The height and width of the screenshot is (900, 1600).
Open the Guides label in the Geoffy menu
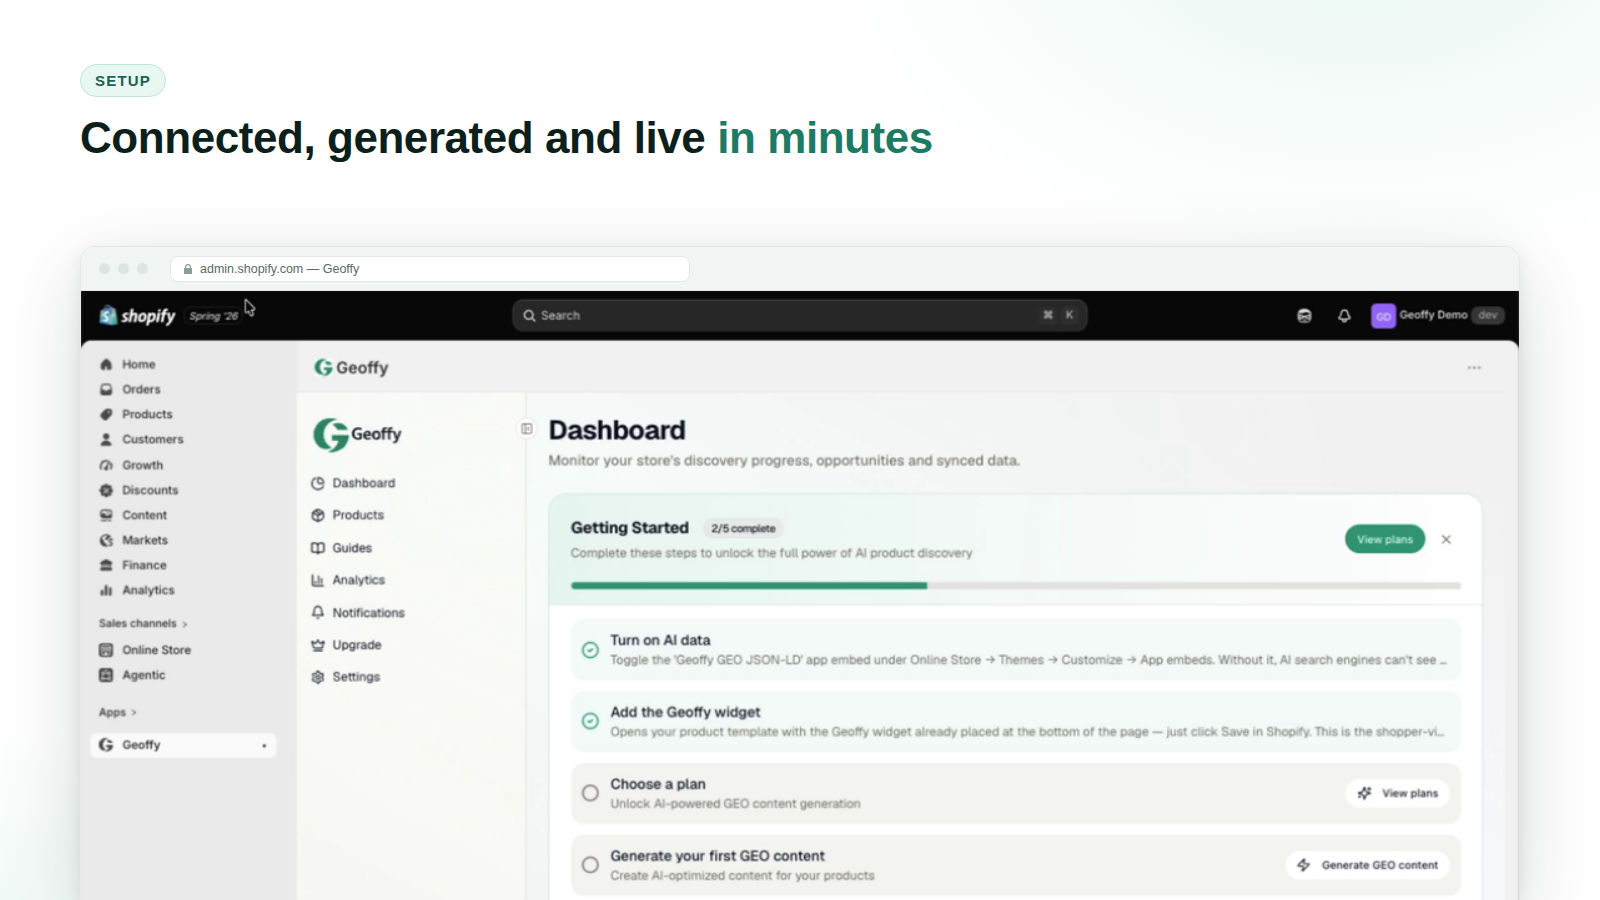click(x=352, y=548)
